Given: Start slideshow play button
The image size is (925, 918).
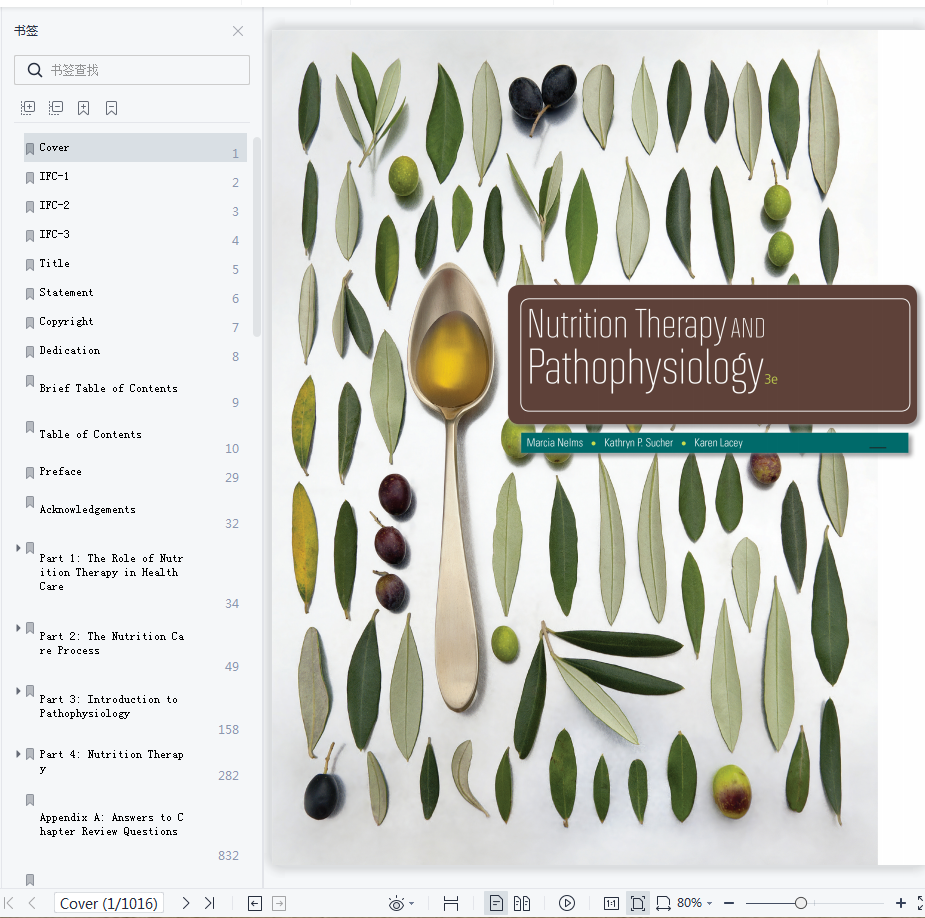Looking at the screenshot, I should [567, 903].
